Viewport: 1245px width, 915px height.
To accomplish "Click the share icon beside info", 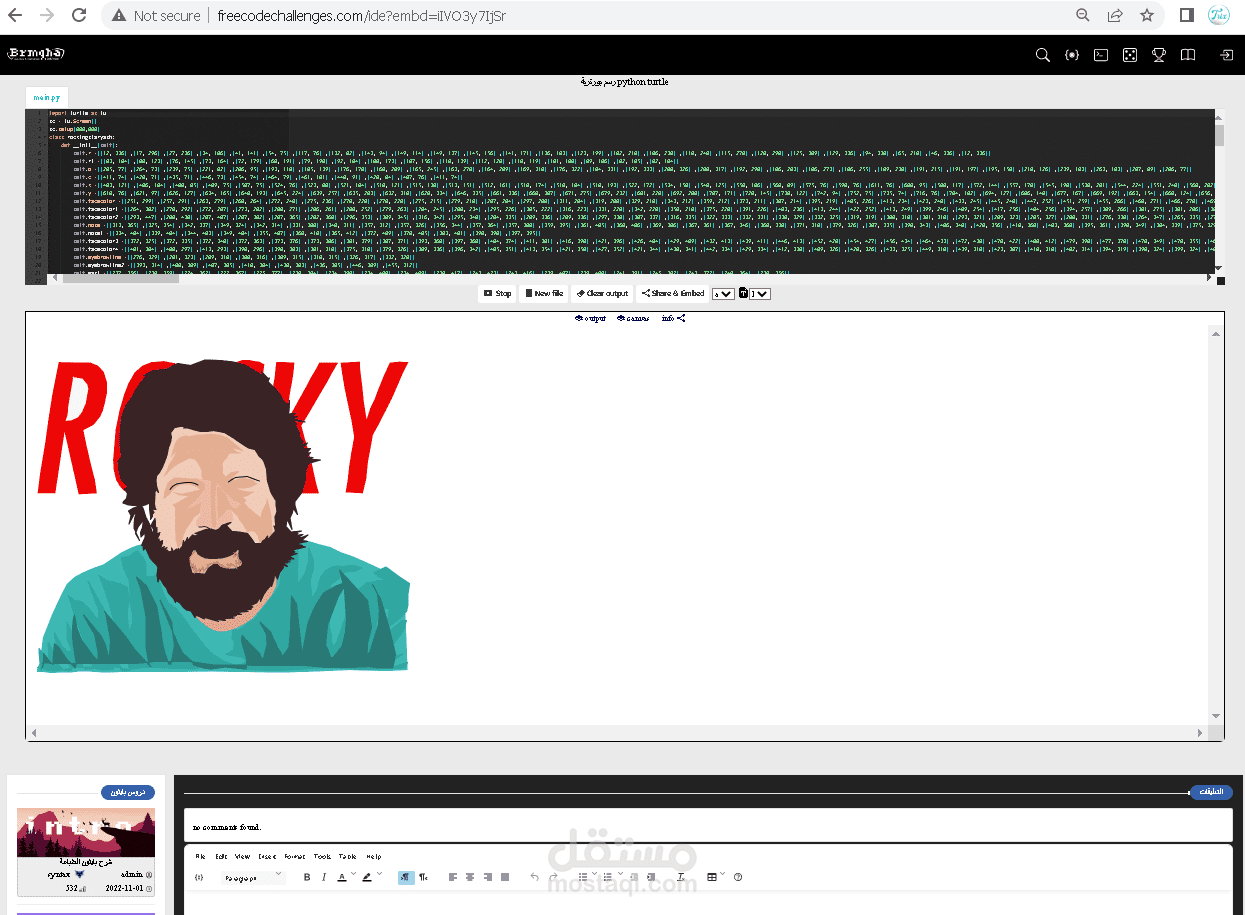I will pos(681,318).
